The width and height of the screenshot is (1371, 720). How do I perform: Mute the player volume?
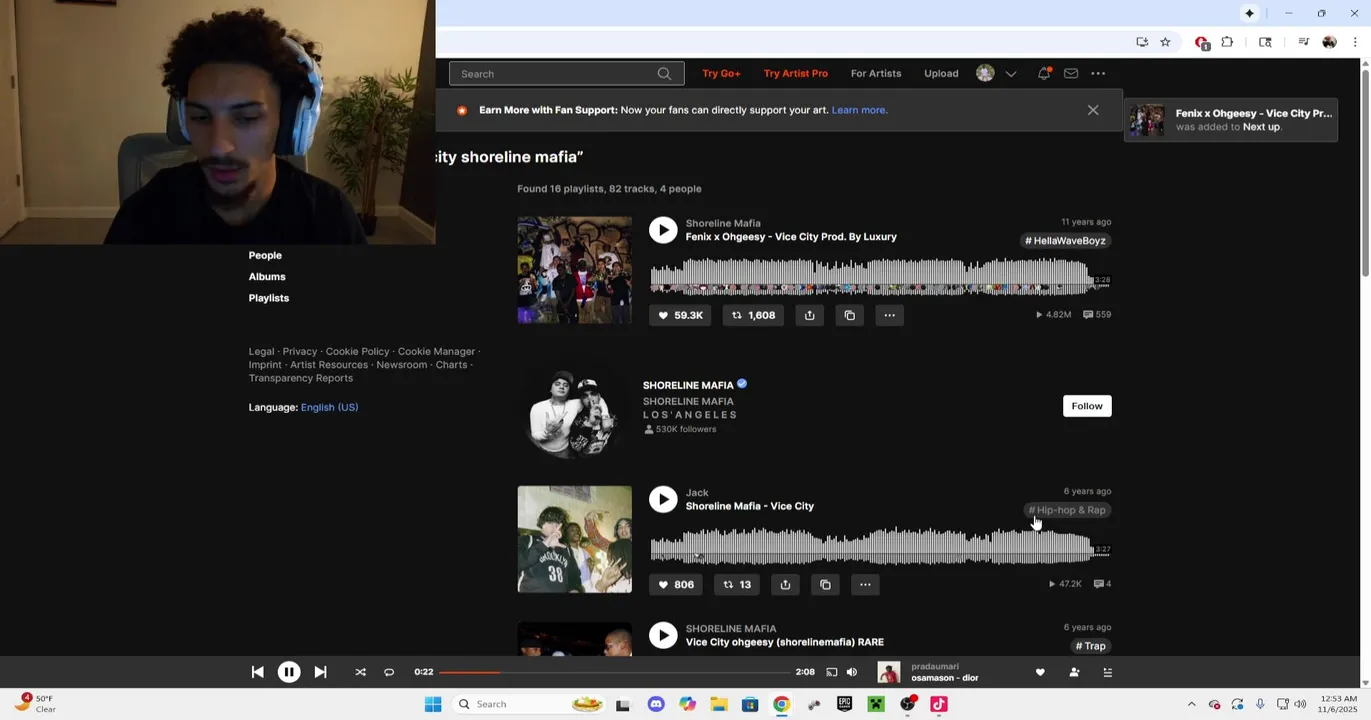[852, 673]
